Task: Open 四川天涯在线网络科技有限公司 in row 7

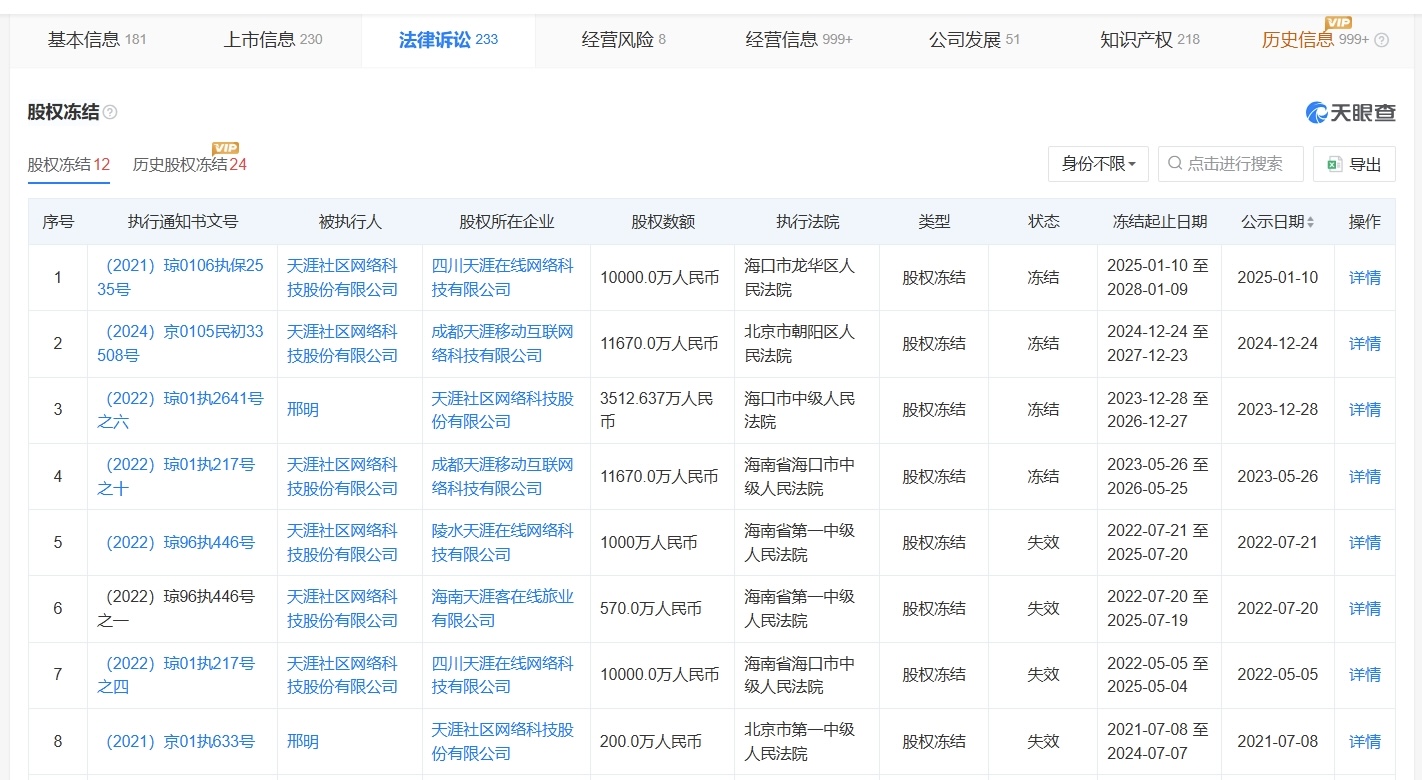Action: click(x=503, y=675)
